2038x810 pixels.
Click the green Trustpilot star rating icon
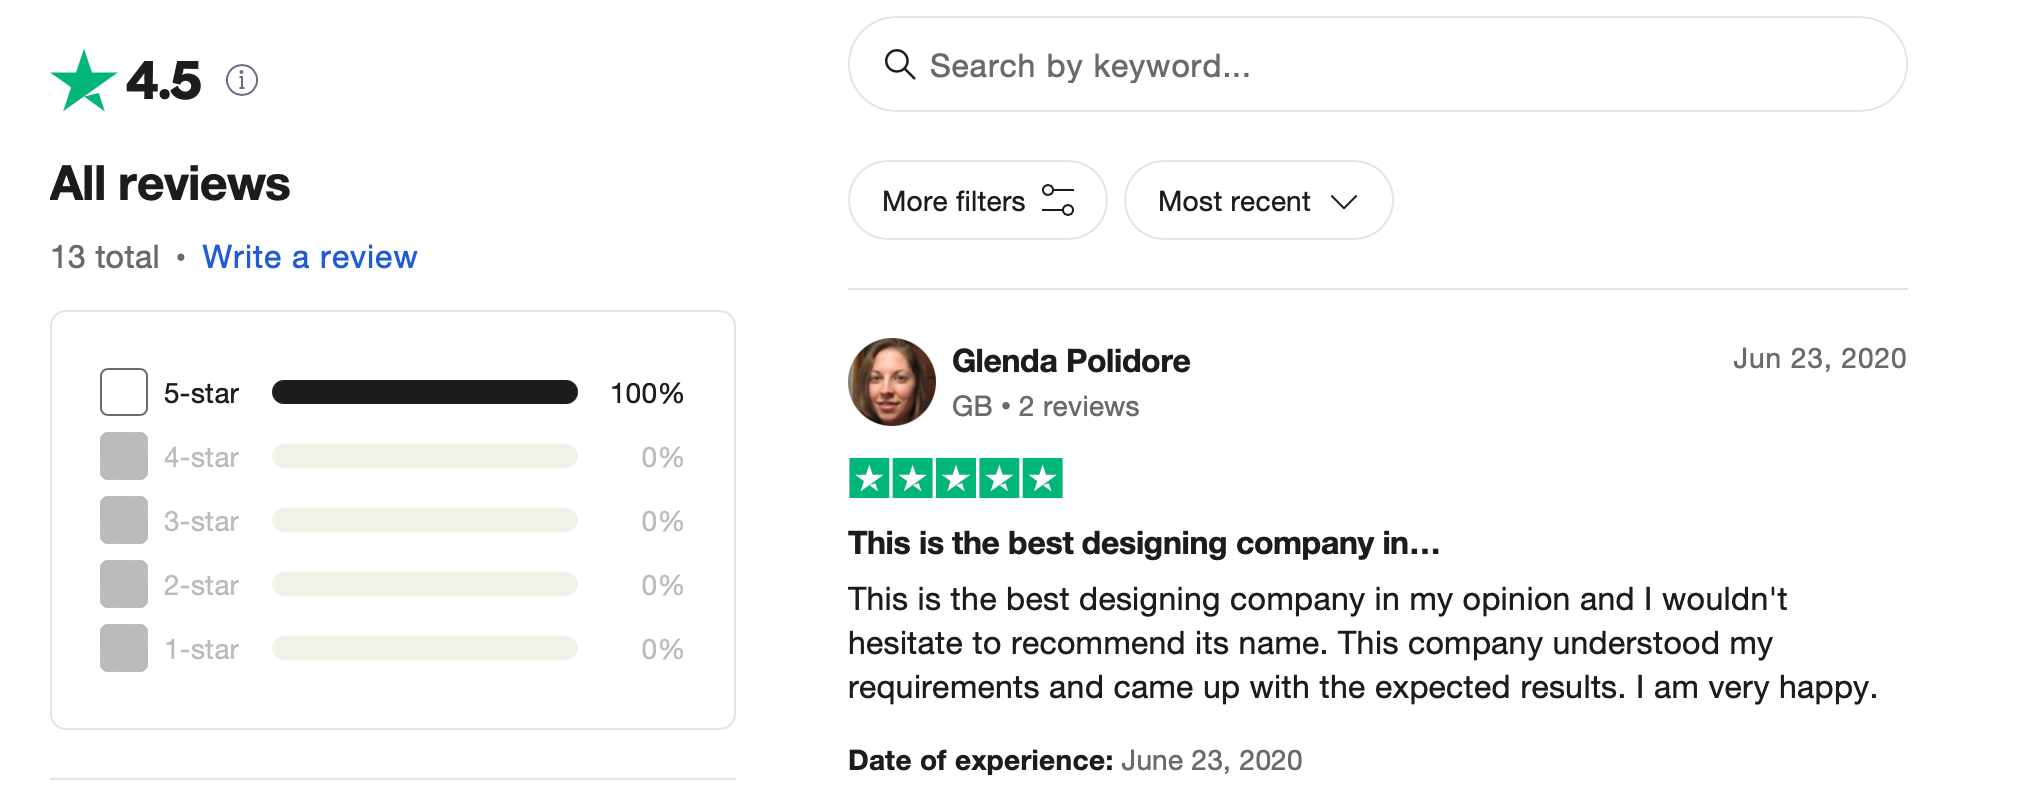[x=83, y=81]
